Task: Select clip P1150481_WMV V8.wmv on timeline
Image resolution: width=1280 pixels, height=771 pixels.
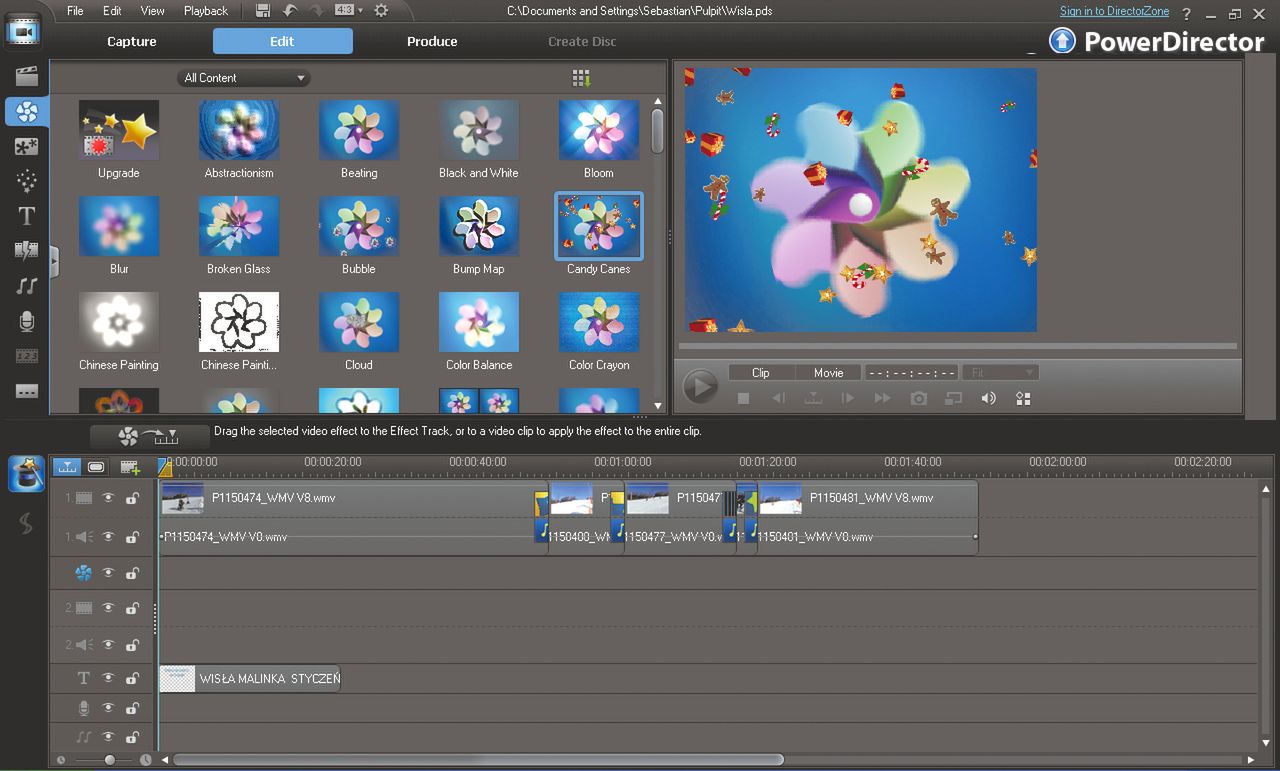Action: click(x=867, y=498)
